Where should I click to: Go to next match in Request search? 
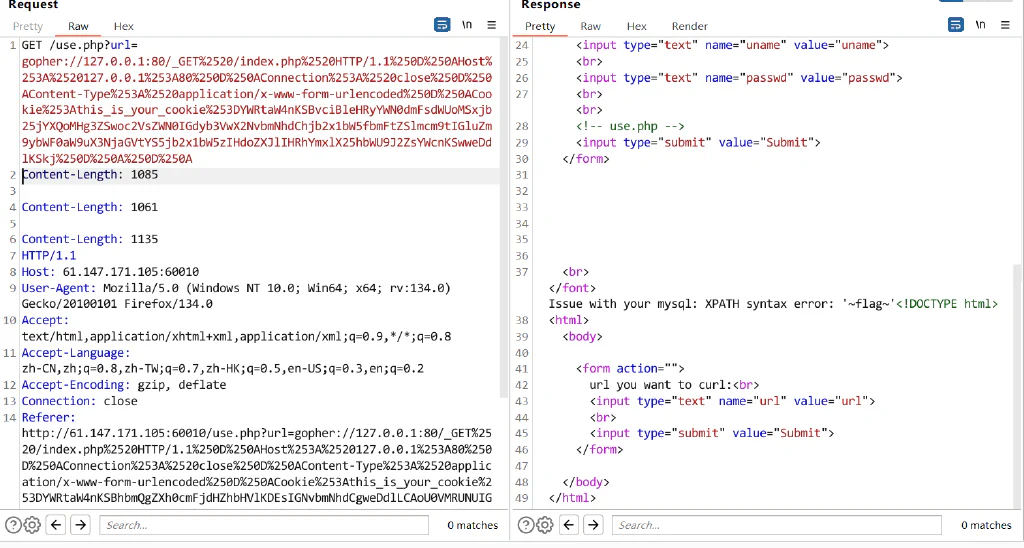(x=80, y=524)
